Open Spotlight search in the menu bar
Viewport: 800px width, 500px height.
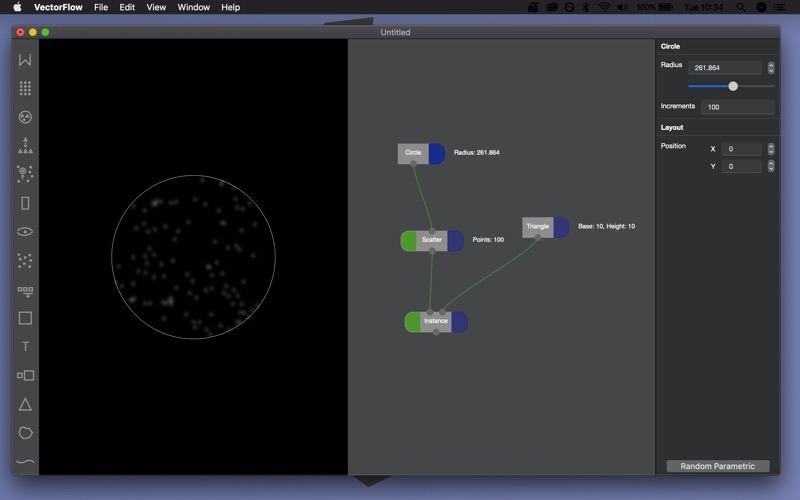(741, 7)
